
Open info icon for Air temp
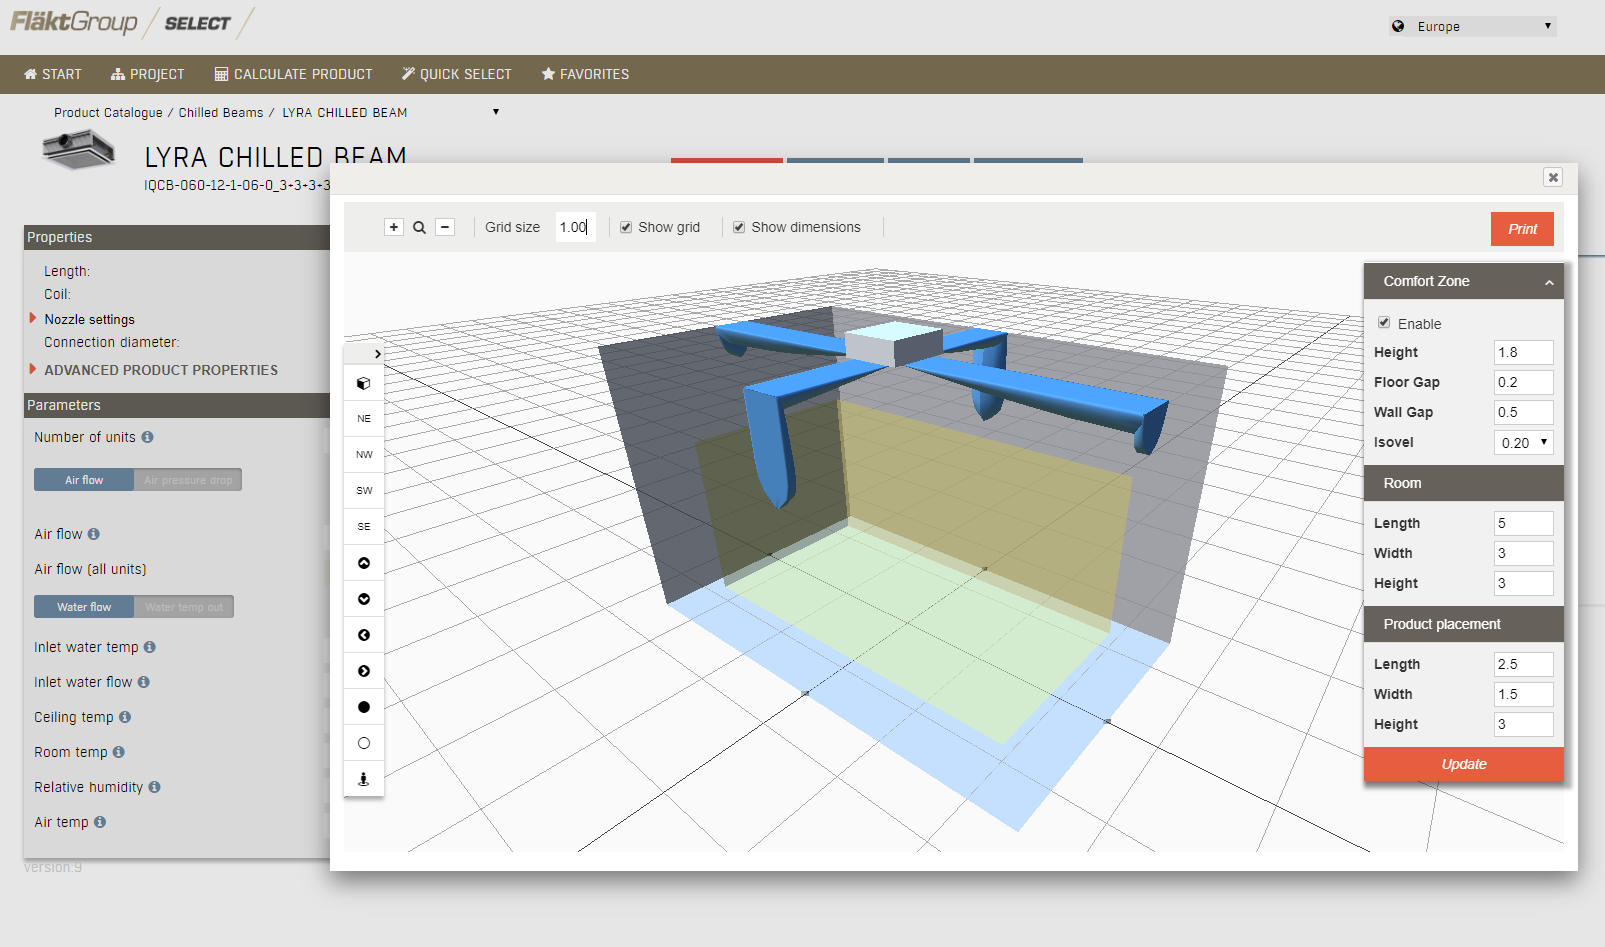[100, 822]
